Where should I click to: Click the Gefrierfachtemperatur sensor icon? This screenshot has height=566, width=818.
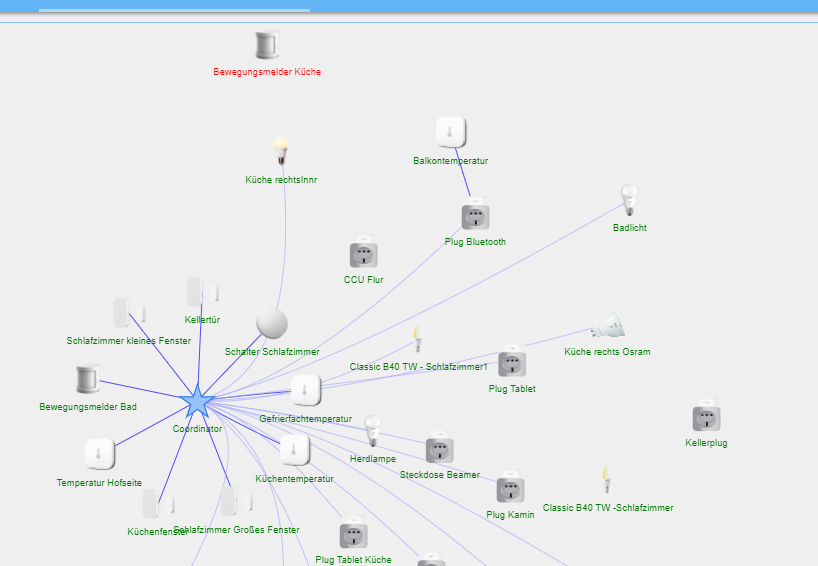tap(306, 390)
